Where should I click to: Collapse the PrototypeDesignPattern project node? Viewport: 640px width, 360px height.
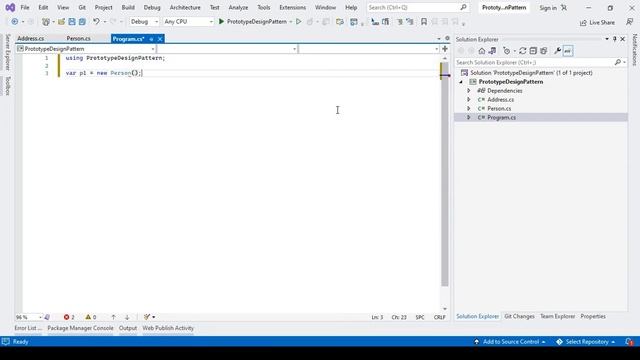coord(461,82)
